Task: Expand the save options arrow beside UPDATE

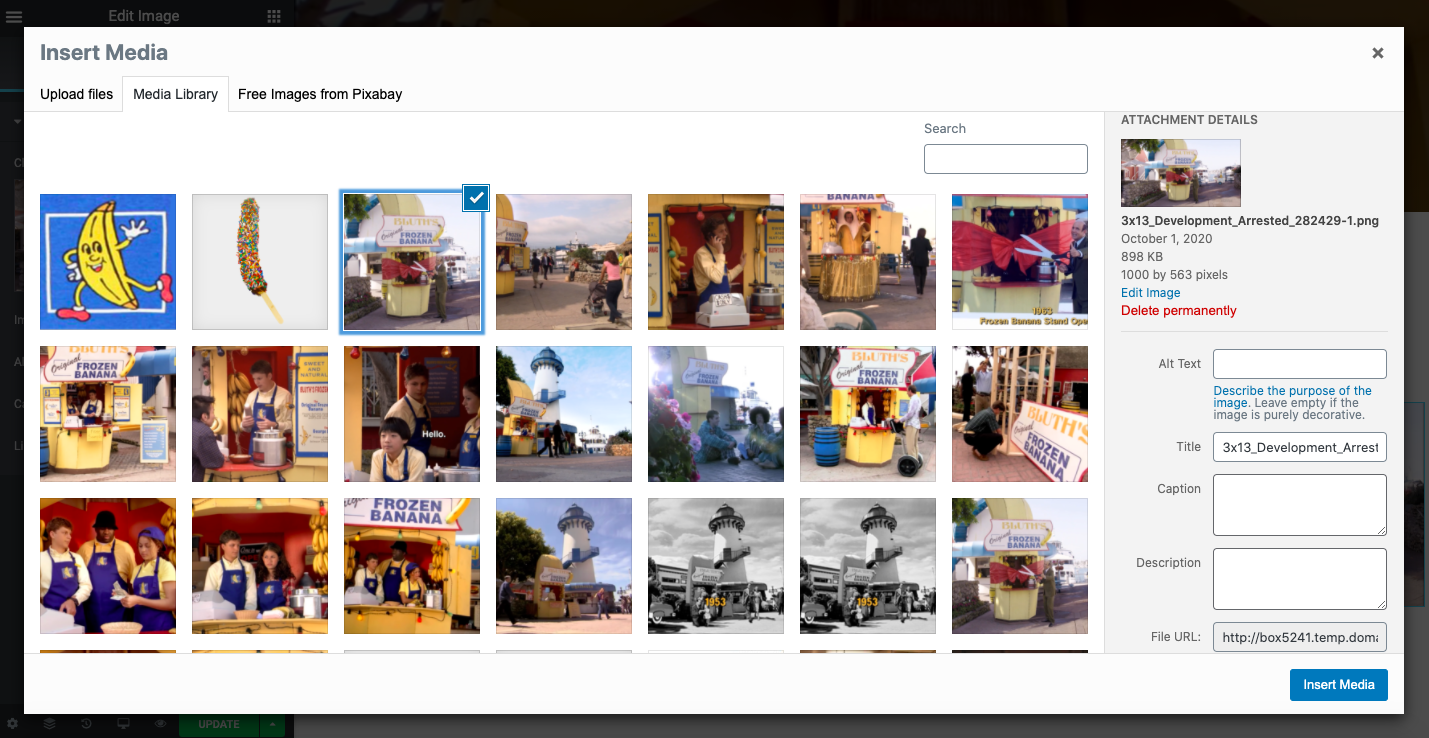Action: [x=272, y=724]
